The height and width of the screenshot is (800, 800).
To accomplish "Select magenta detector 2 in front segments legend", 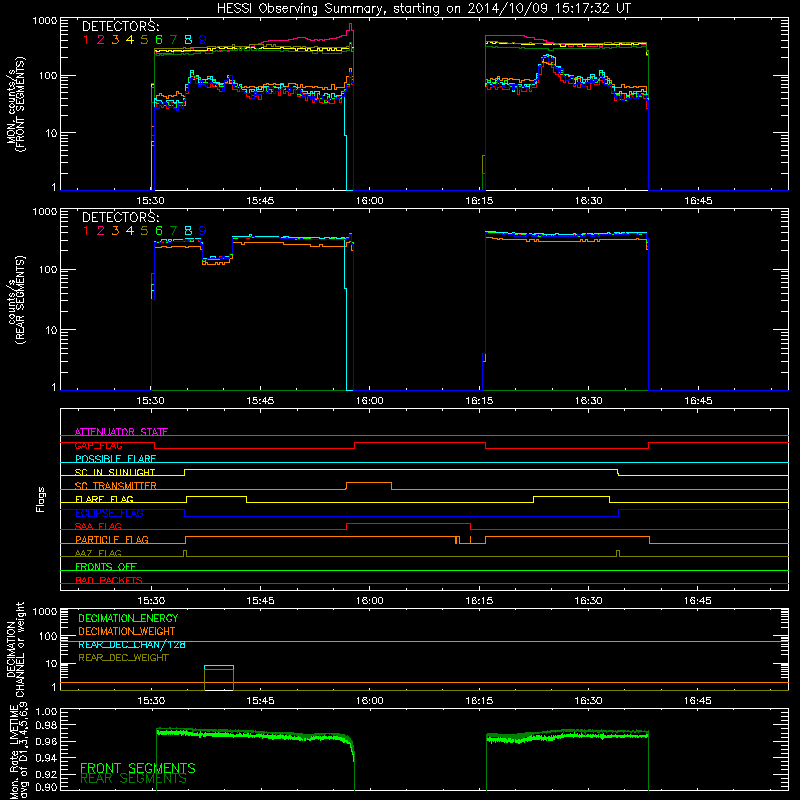I will pos(101,40).
